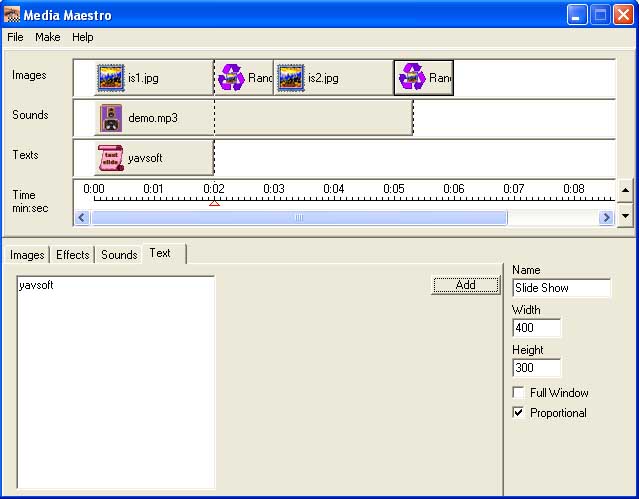Click the timeline zoom up arrow button
This screenshot has width=639, height=499.
pyautogui.click(x=625, y=190)
